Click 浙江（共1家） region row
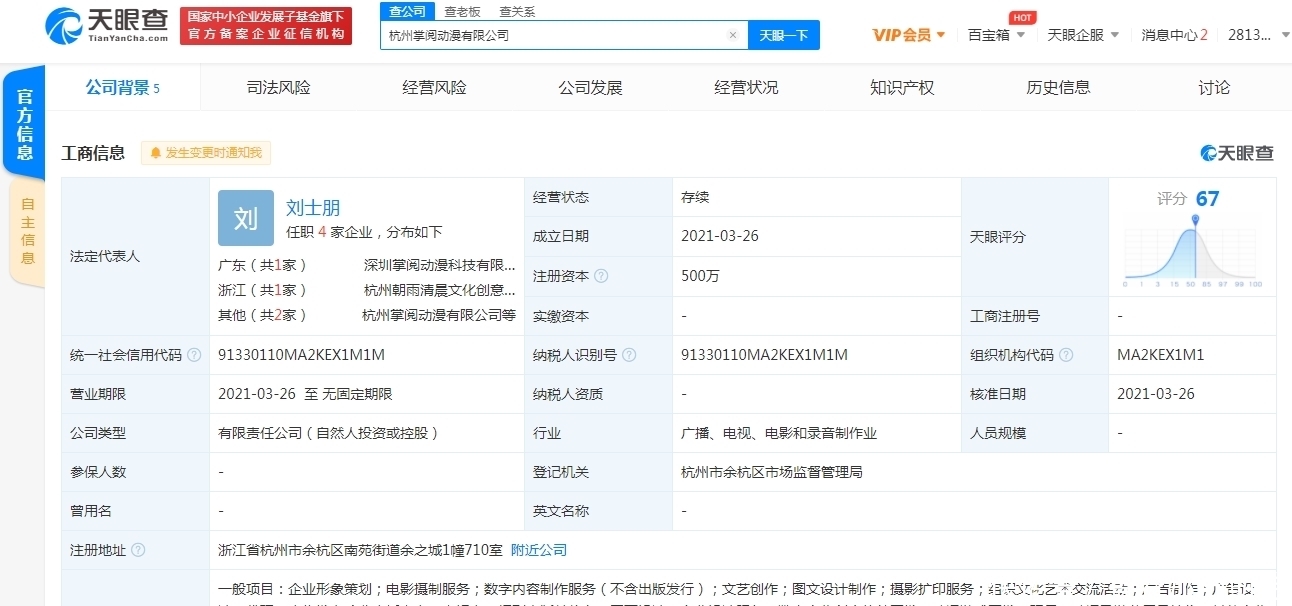Viewport: 1292px width, 606px height. (263, 290)
